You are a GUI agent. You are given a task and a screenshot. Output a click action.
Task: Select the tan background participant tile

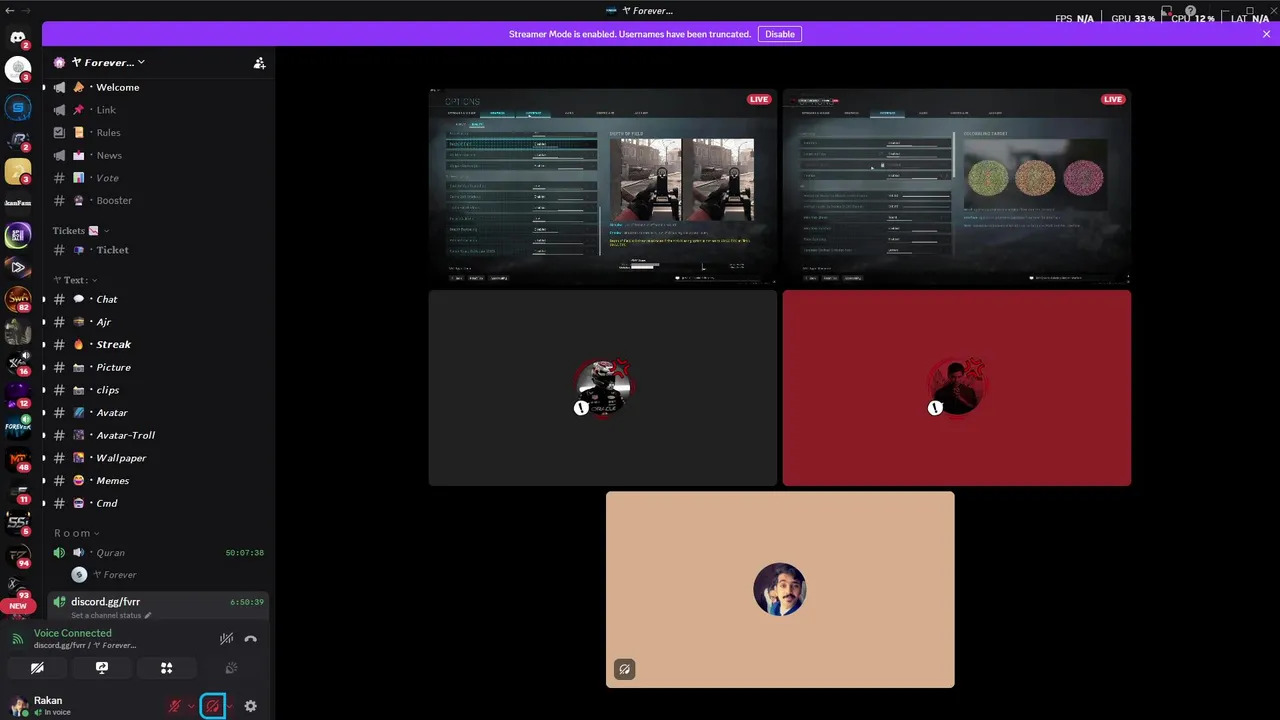780,589
